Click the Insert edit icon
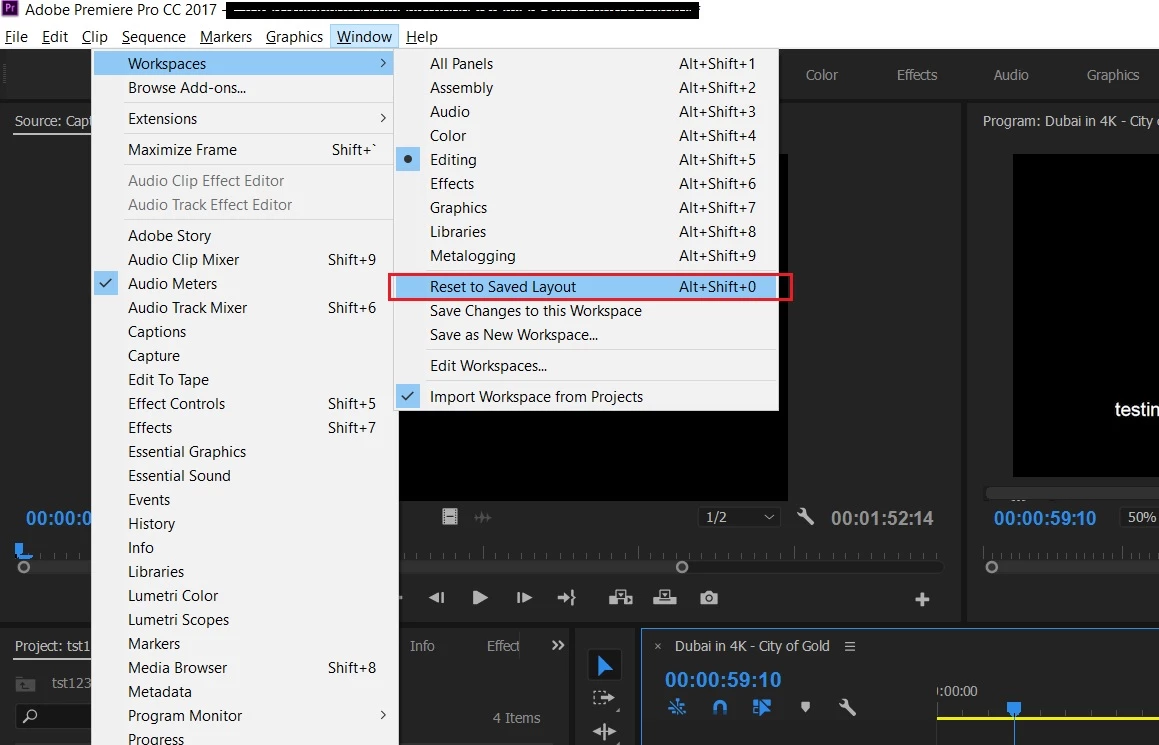1159x745 pixels. click(620, 597)
